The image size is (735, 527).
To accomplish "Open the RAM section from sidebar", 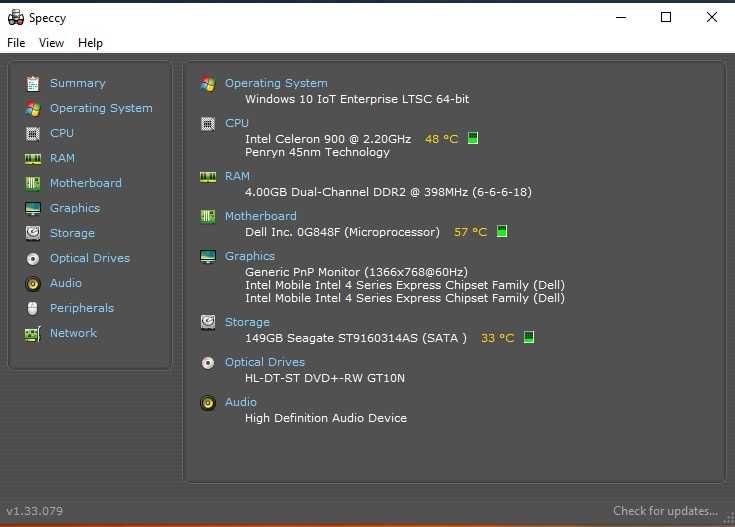I will pyautogui.click(x=62, y=158).
